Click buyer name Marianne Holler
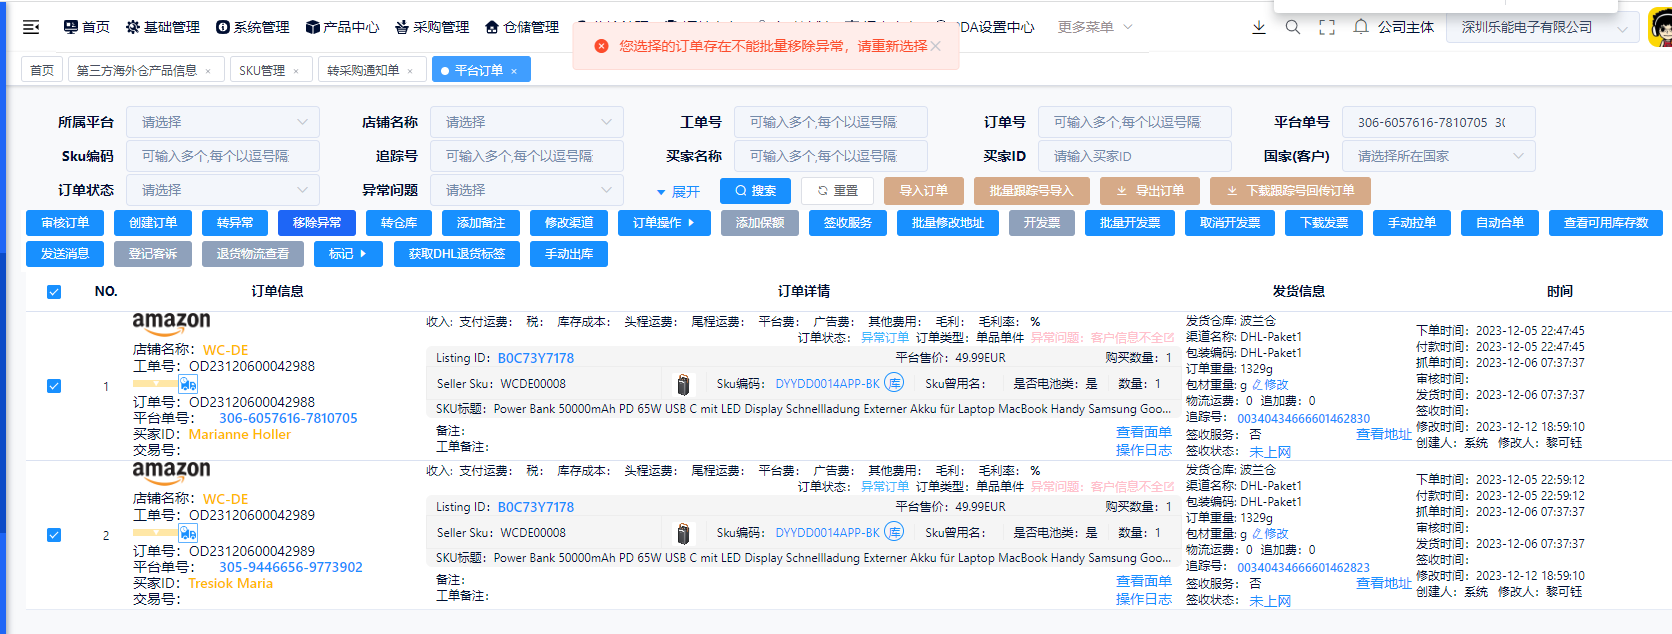This screenshot has height=634, width=1672. [x=240, y=435]
